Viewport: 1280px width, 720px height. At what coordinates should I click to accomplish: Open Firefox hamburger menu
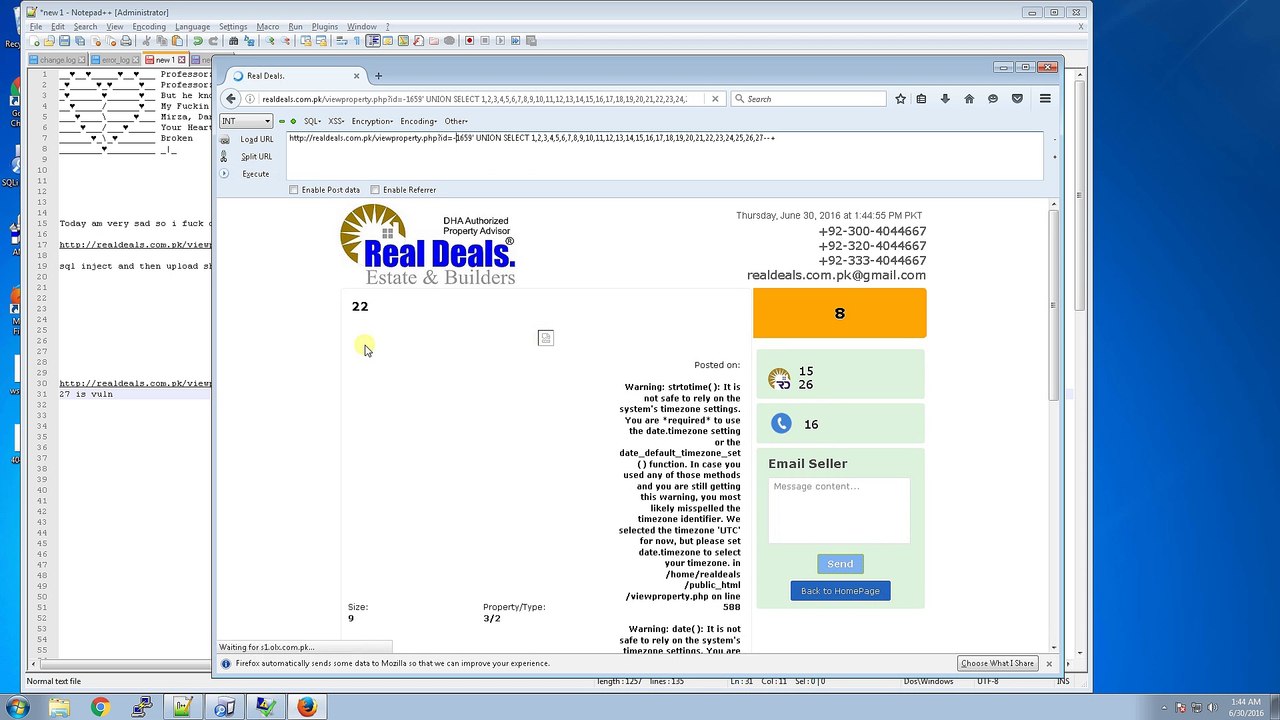[x=1045, y=99]
